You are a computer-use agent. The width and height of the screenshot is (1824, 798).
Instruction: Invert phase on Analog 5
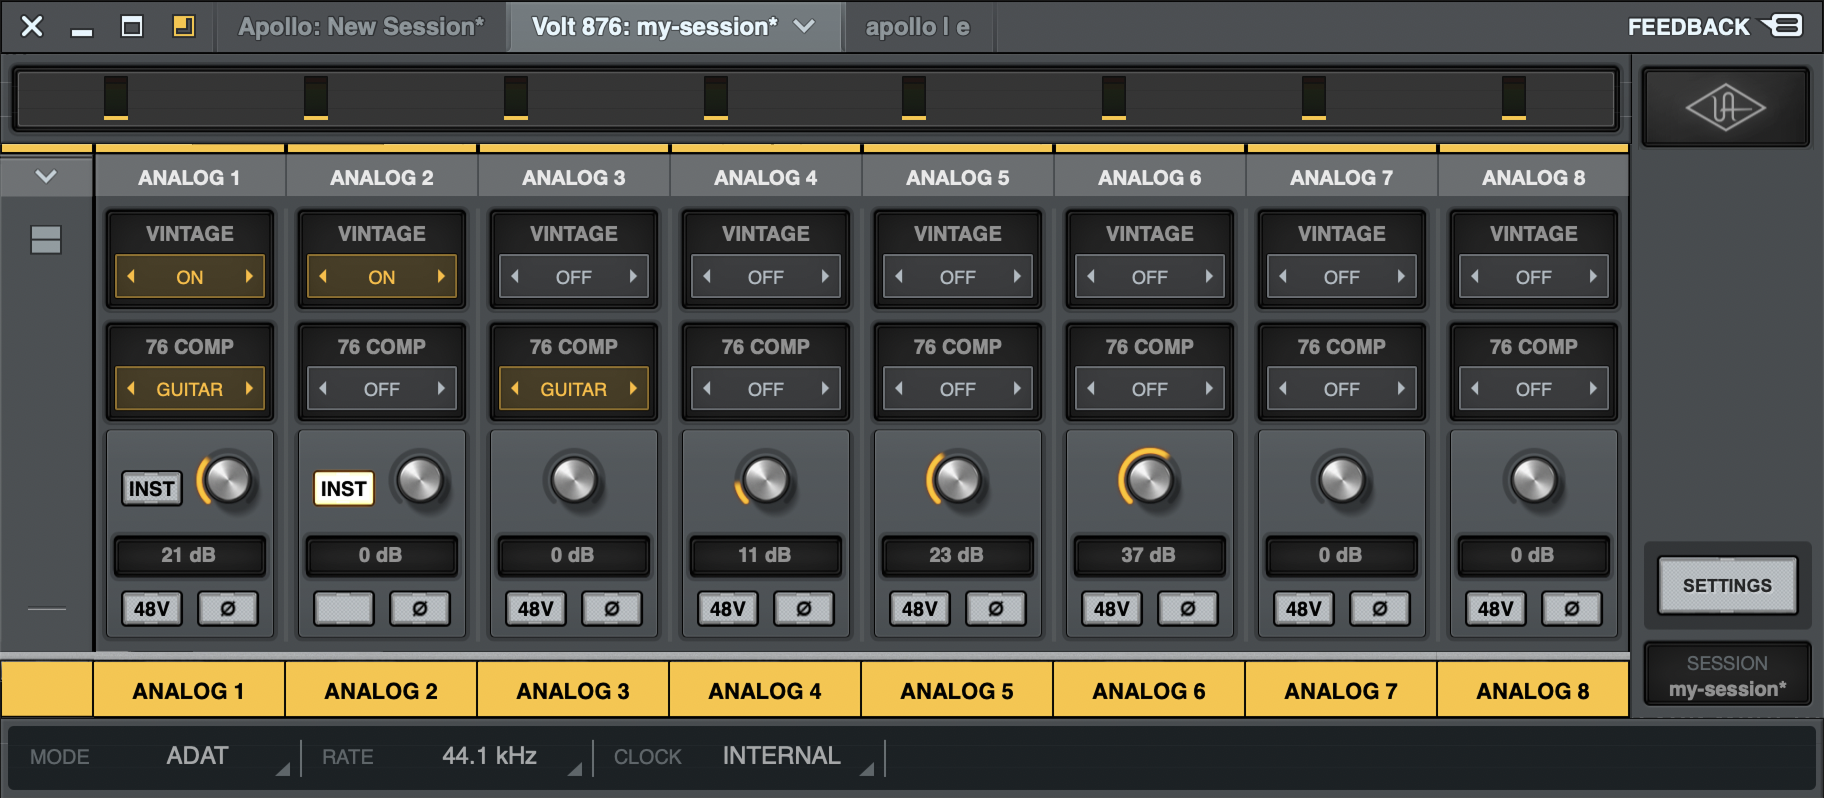point(996,608)
